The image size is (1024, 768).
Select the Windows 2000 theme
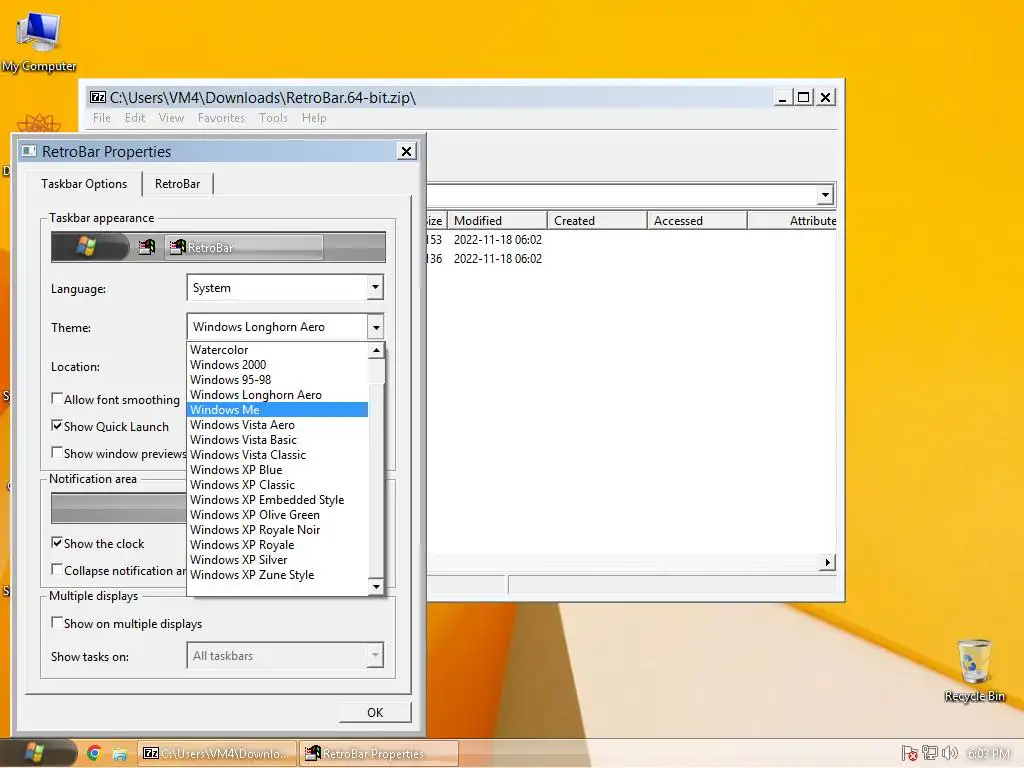click(x=278, y=364)
